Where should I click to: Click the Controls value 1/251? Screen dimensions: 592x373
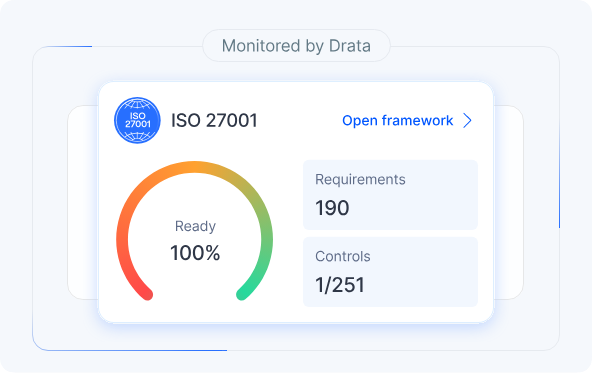pos(340,285)
